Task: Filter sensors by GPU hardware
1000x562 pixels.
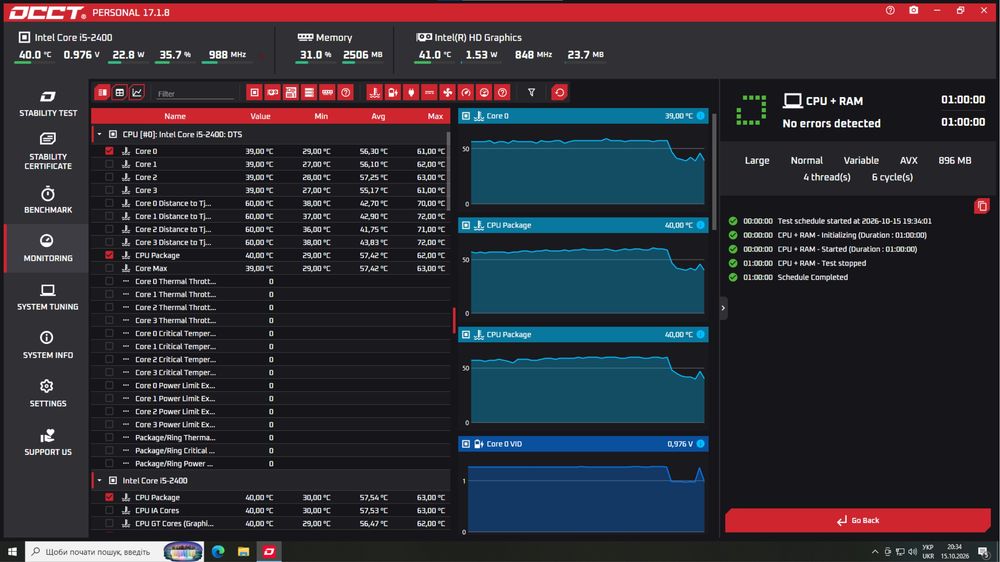Action: [272, 92]
